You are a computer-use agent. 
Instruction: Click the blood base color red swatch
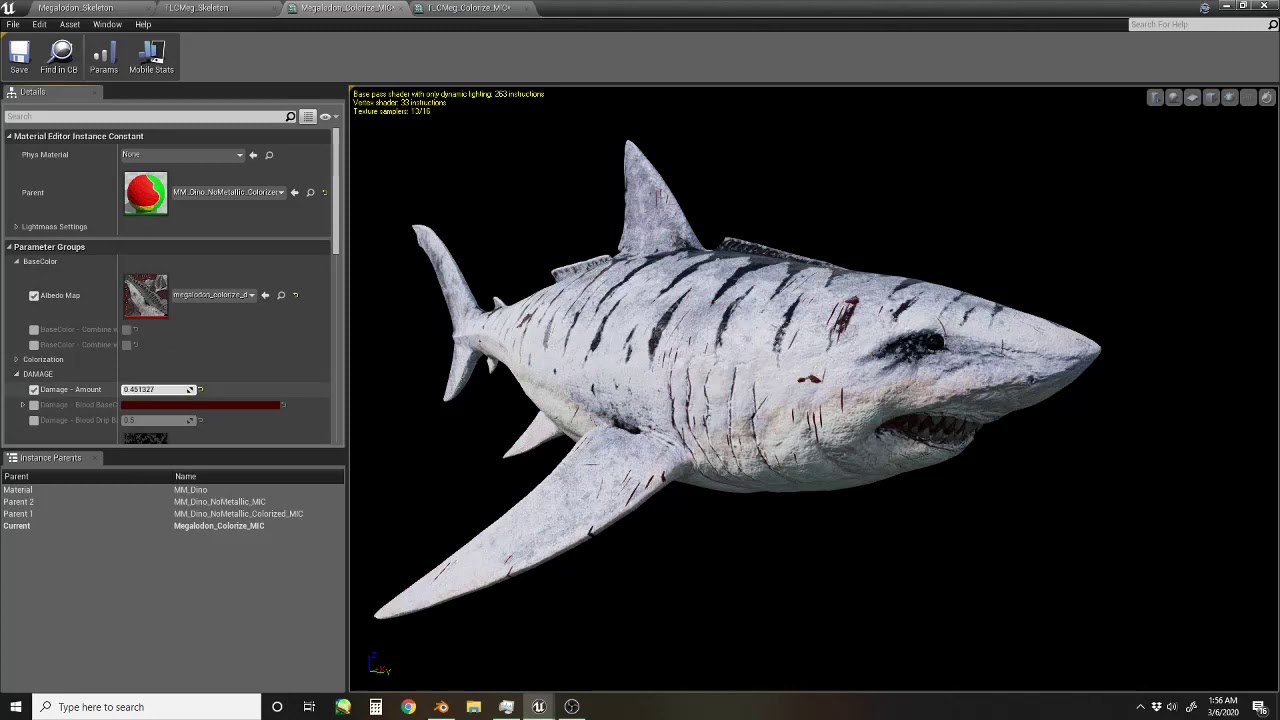pyautogui.click(x=200, y=405)
